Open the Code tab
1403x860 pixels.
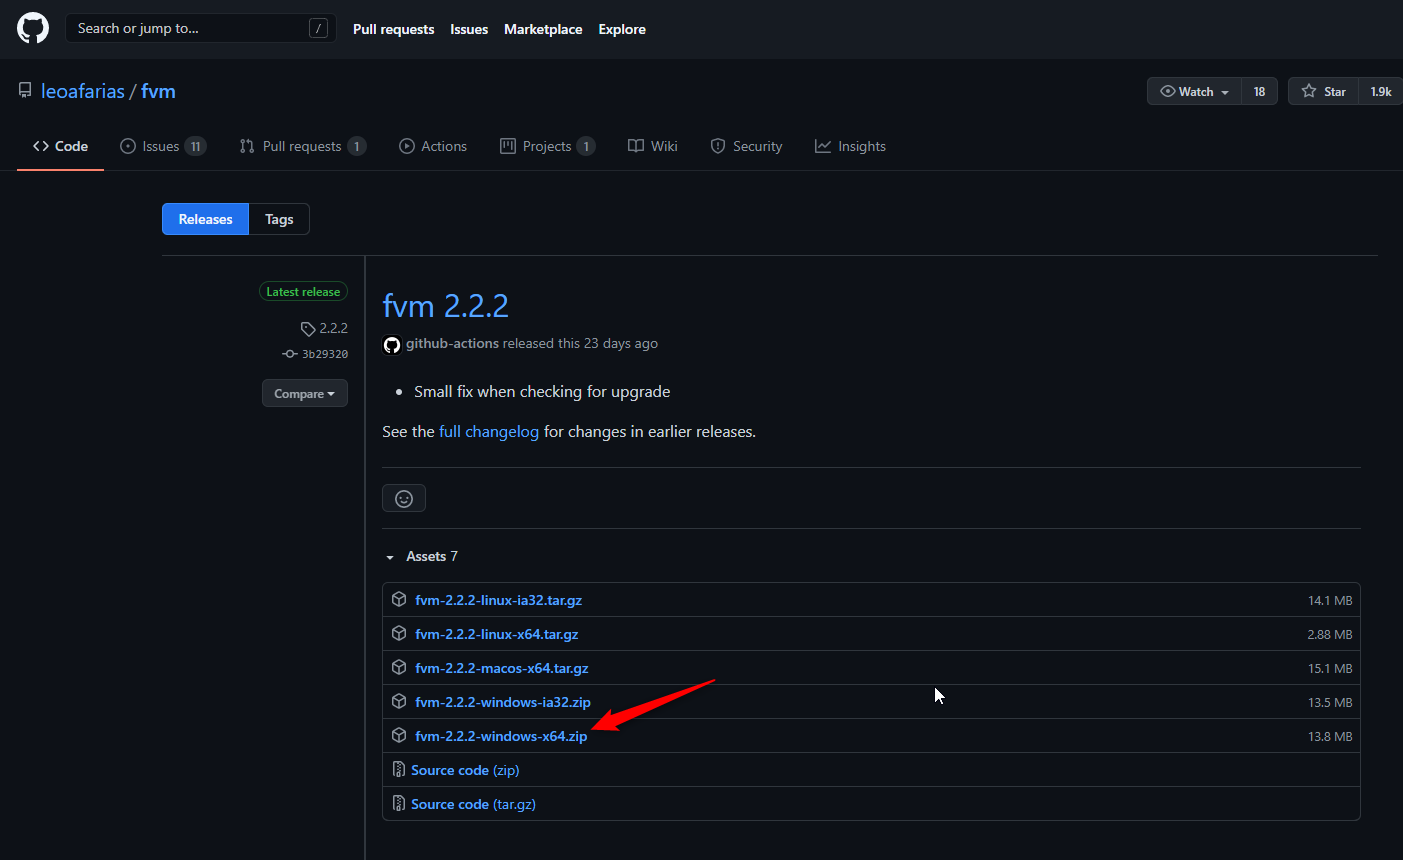tap(60, 146)
